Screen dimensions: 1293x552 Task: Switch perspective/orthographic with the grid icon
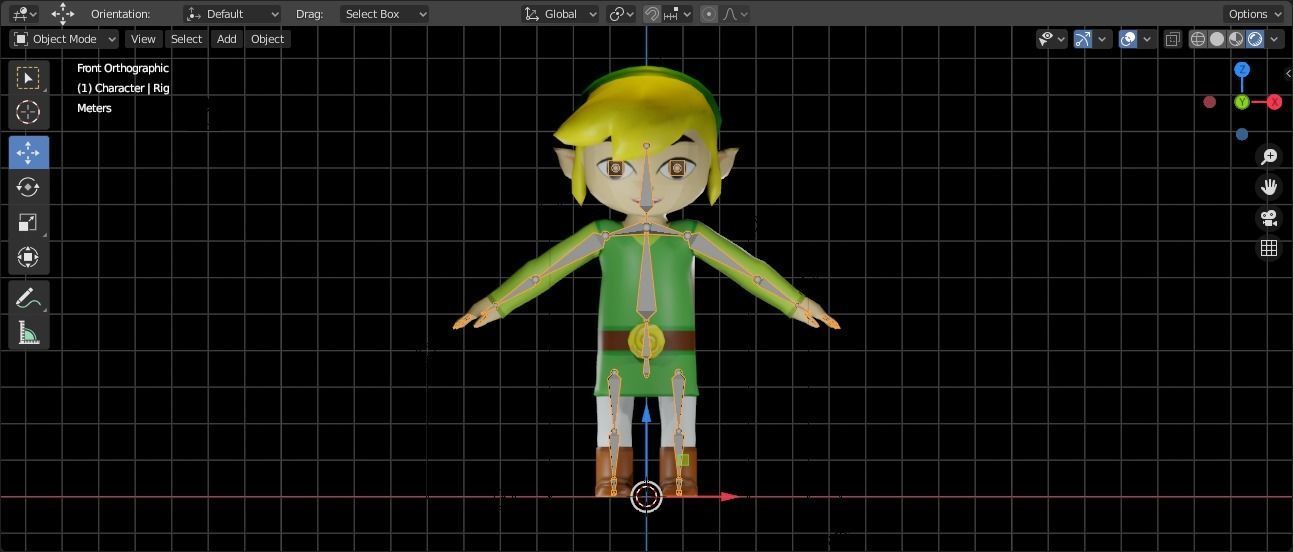(x=1269, y=248)
